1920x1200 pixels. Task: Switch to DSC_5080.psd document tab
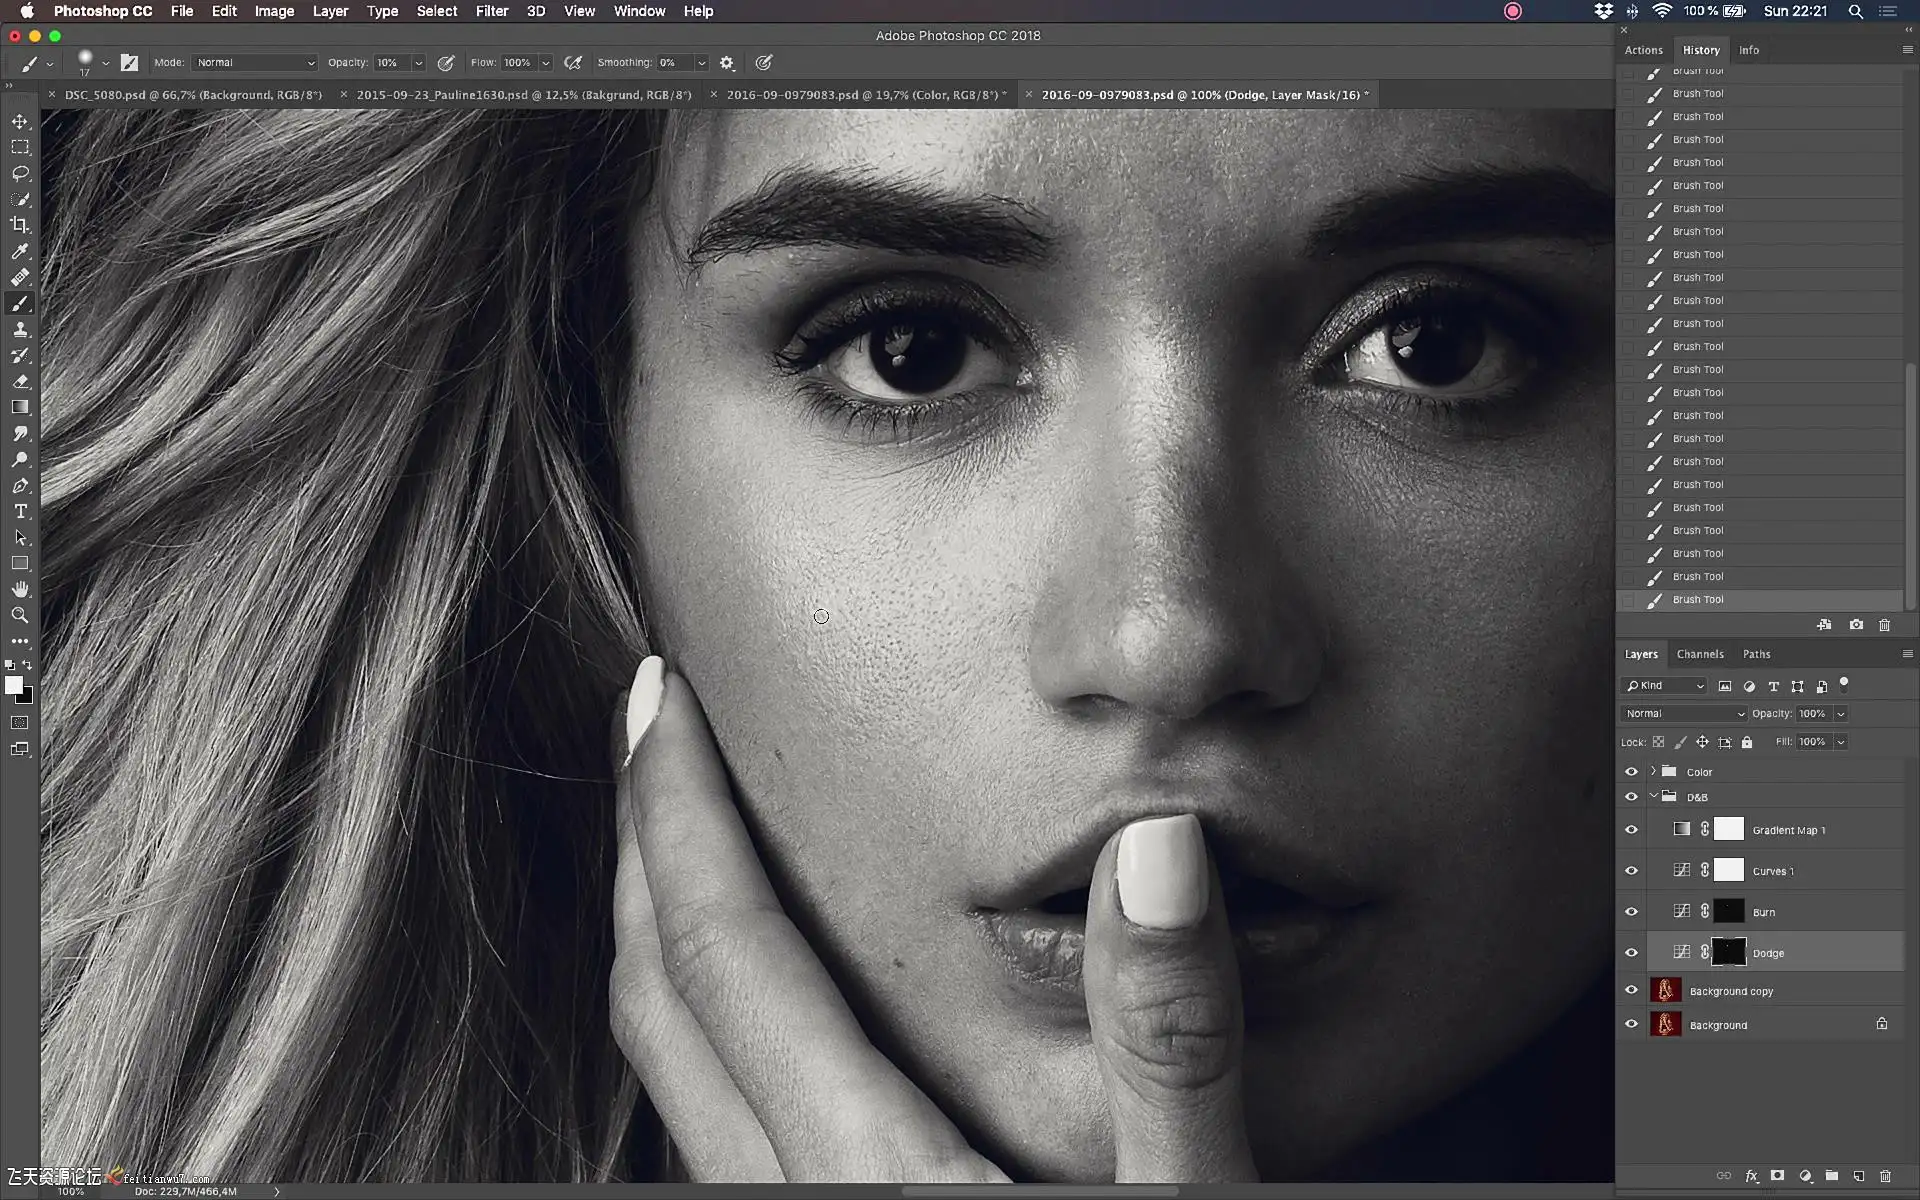tap(193, 95)
